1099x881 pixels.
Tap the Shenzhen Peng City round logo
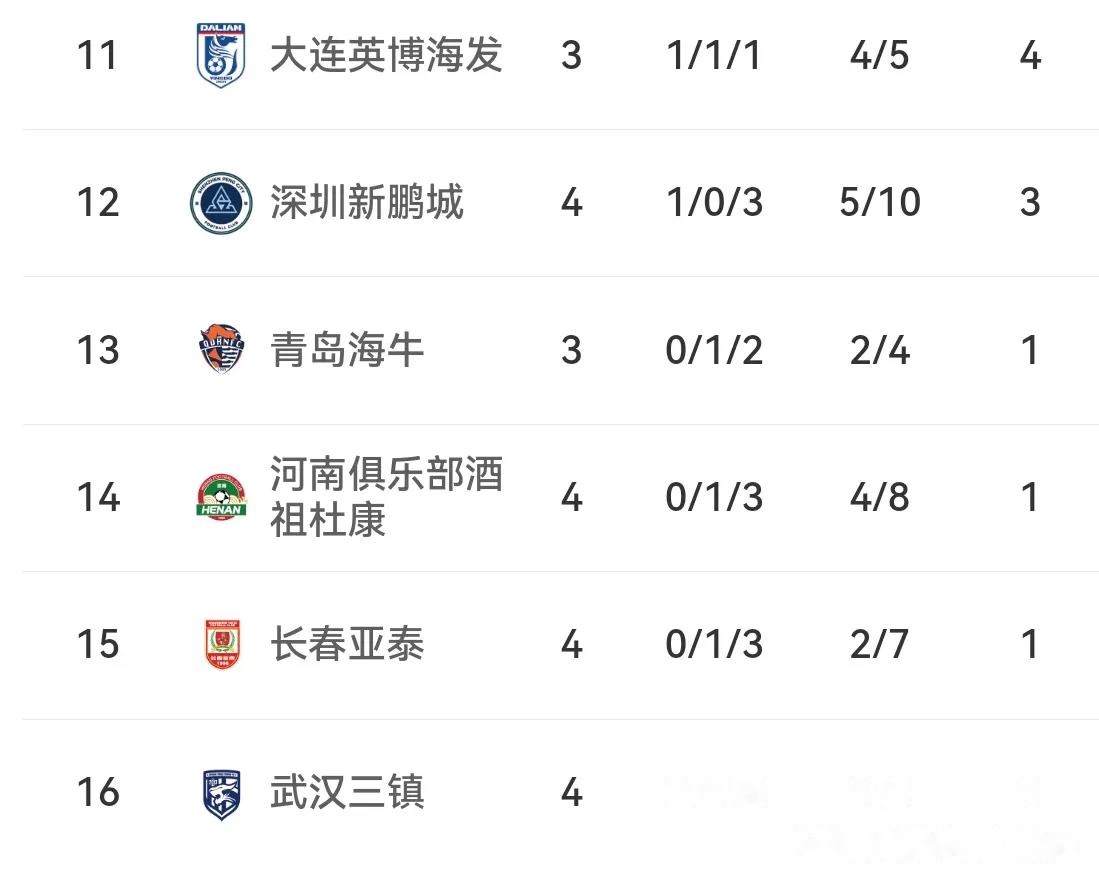pos(220,203)
